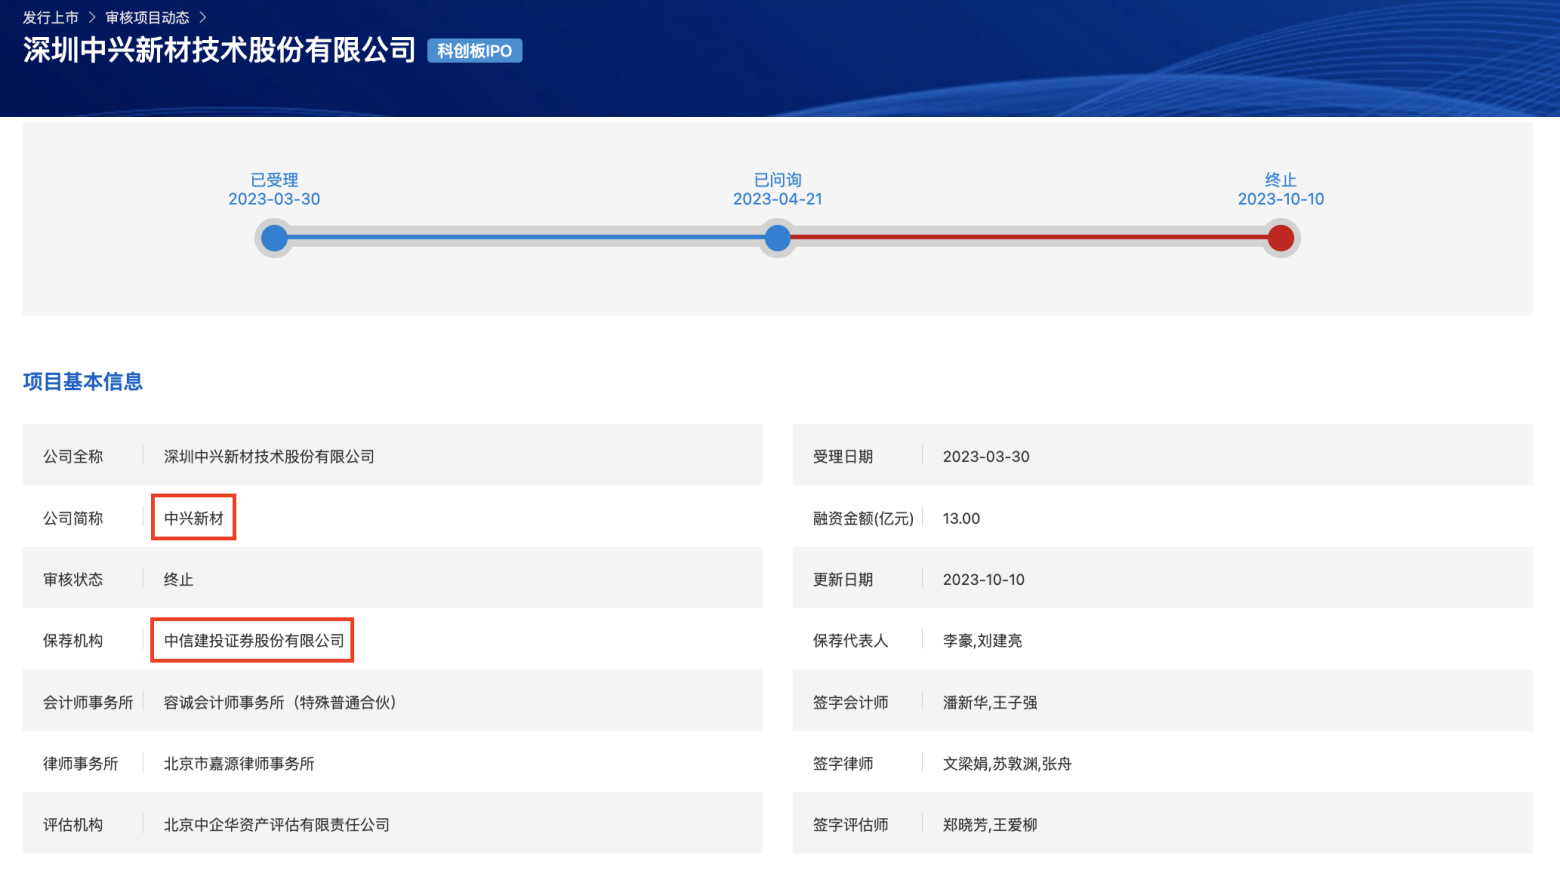The width and height of the screenshot is (1560, 886).
Task: Open the 审核项目动态 breadcrumb link
Action: tap(147, 18)
